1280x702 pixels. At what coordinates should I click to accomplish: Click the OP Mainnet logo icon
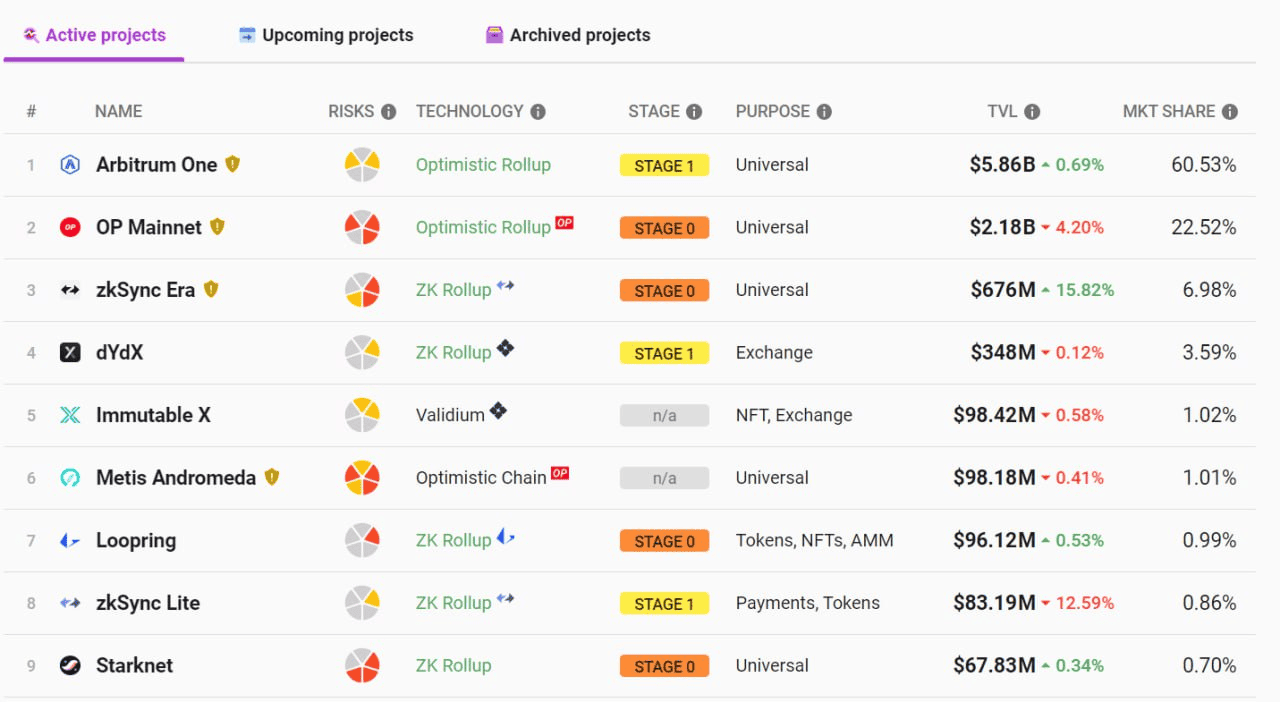point(70,228)
